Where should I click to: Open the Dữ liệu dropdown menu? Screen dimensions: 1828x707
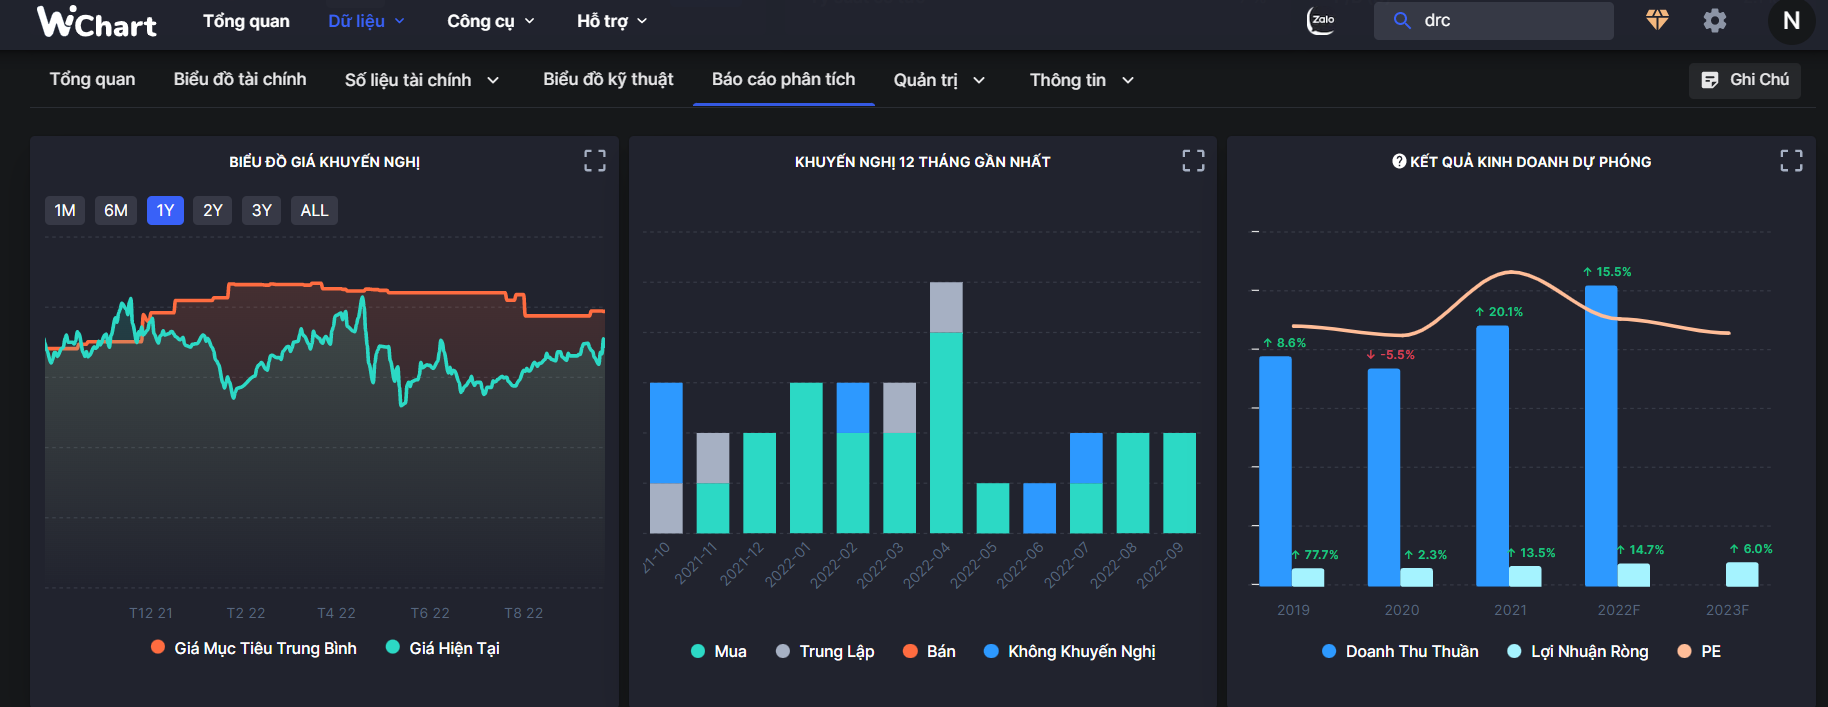(x=366, y=21)
